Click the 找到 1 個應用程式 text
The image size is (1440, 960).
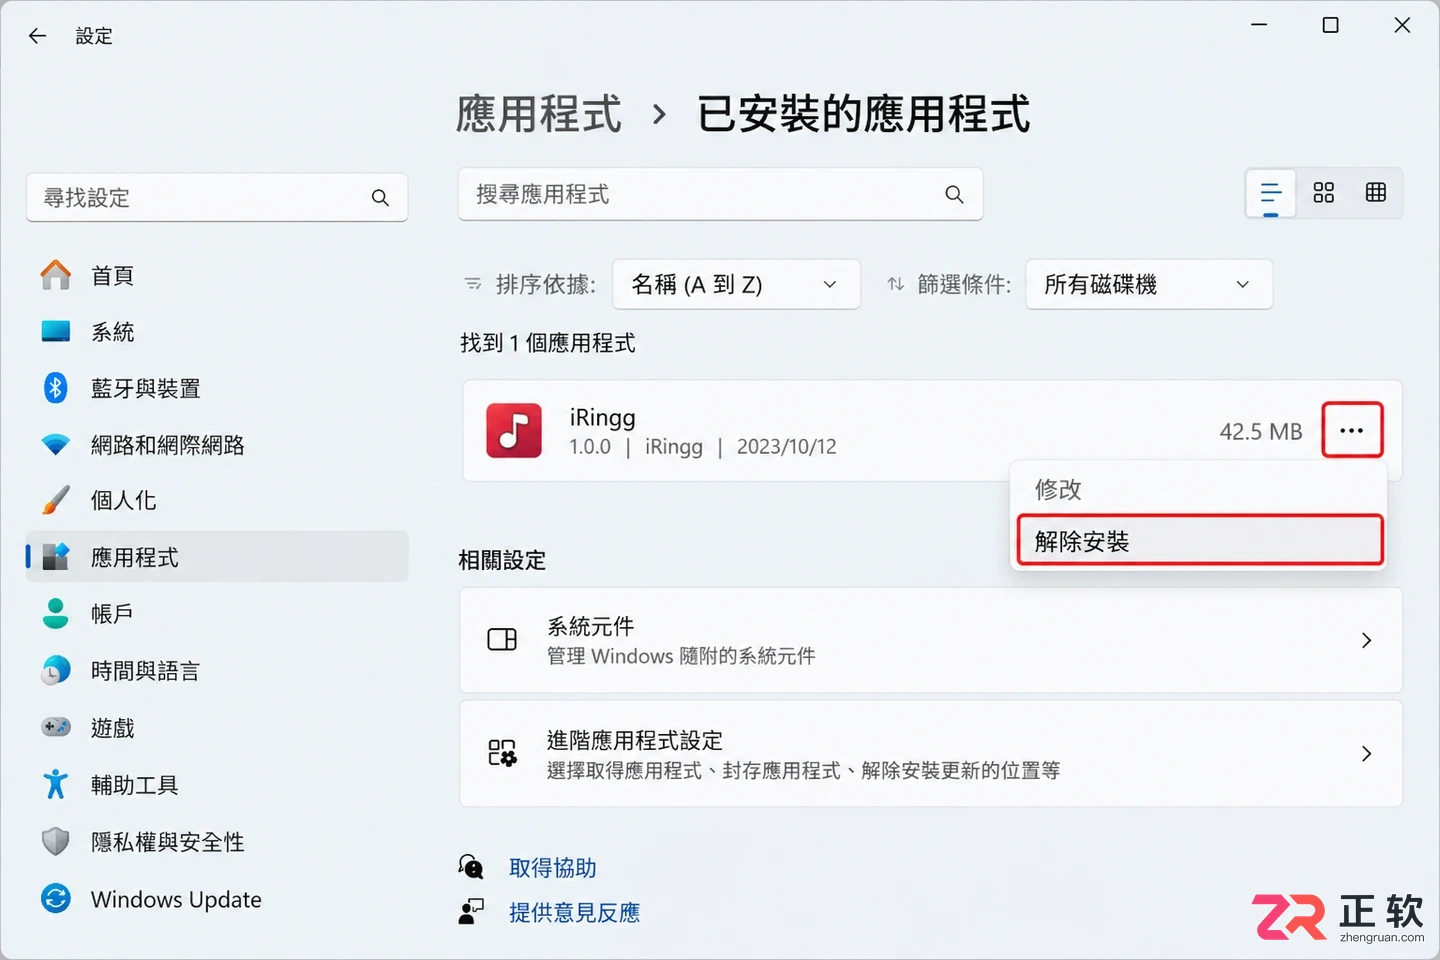548,343
